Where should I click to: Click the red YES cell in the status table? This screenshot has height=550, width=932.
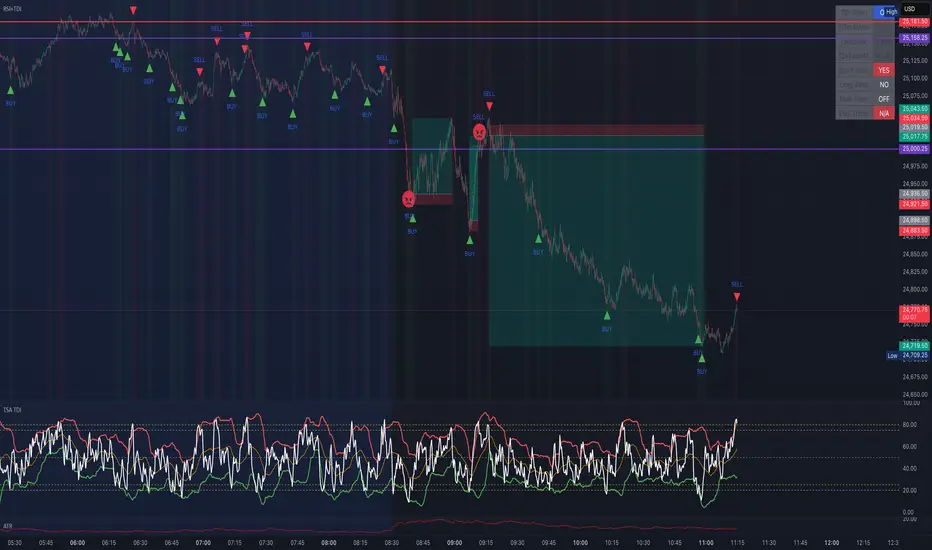click(x=883, y=70)
